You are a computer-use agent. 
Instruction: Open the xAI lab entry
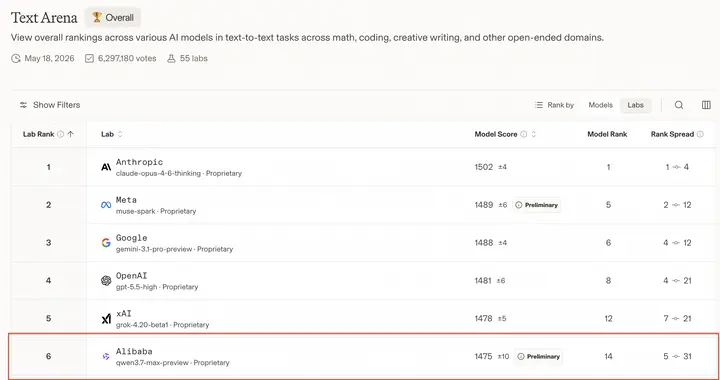coord(124,313)
